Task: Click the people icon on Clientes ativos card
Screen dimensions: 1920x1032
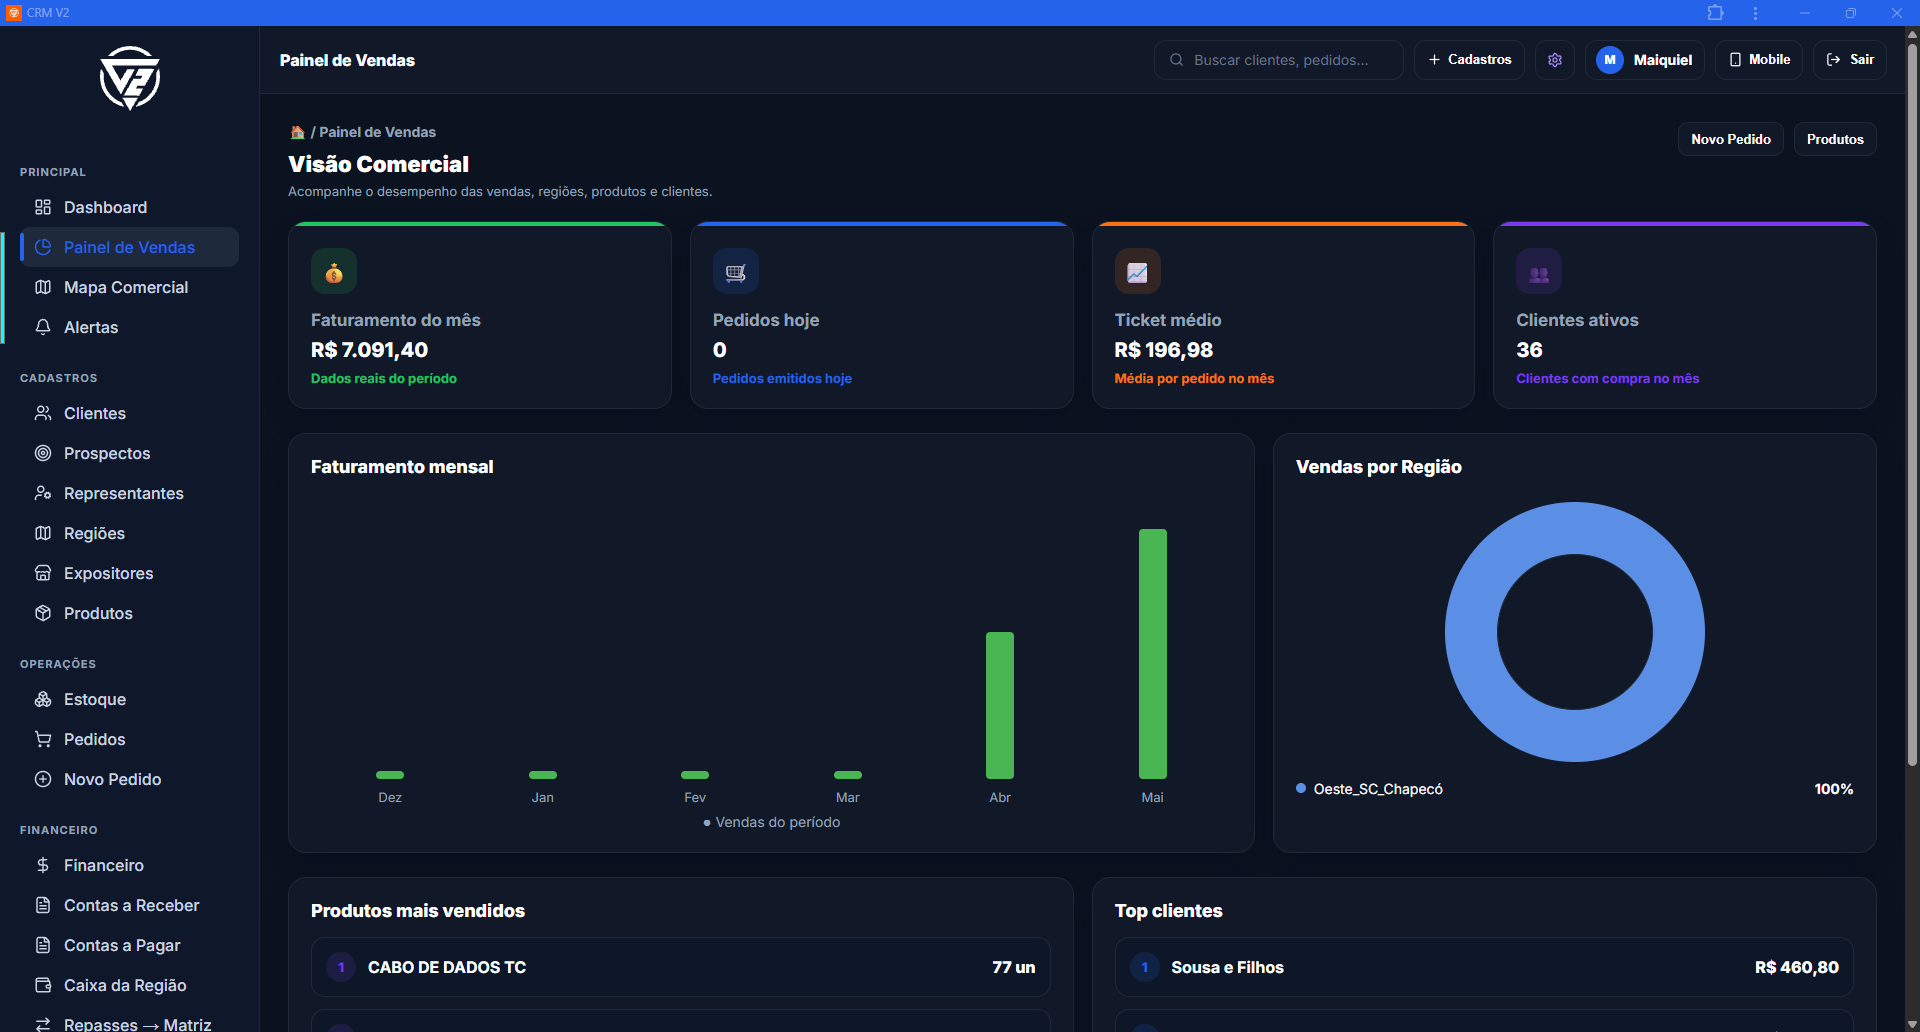Action: coord(1539,272)
